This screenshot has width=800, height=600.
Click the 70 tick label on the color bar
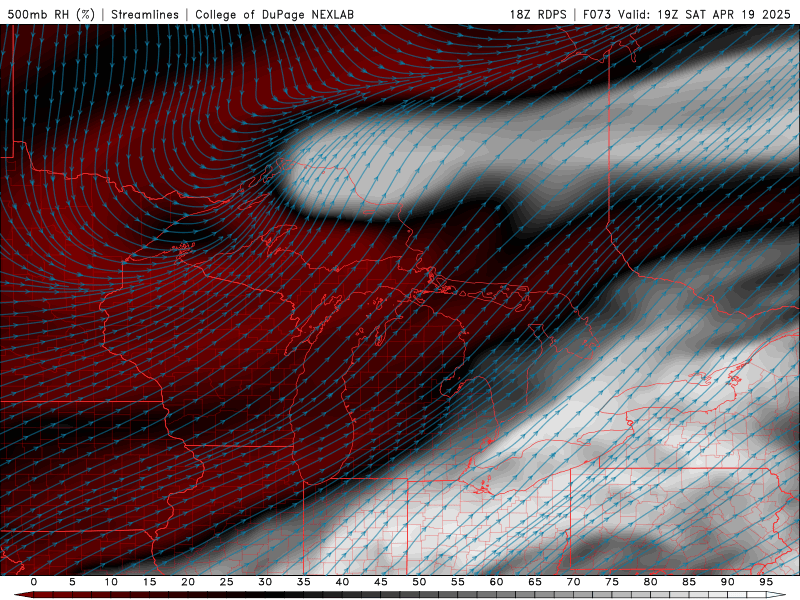pyautogui.click(x=573, y=582)
